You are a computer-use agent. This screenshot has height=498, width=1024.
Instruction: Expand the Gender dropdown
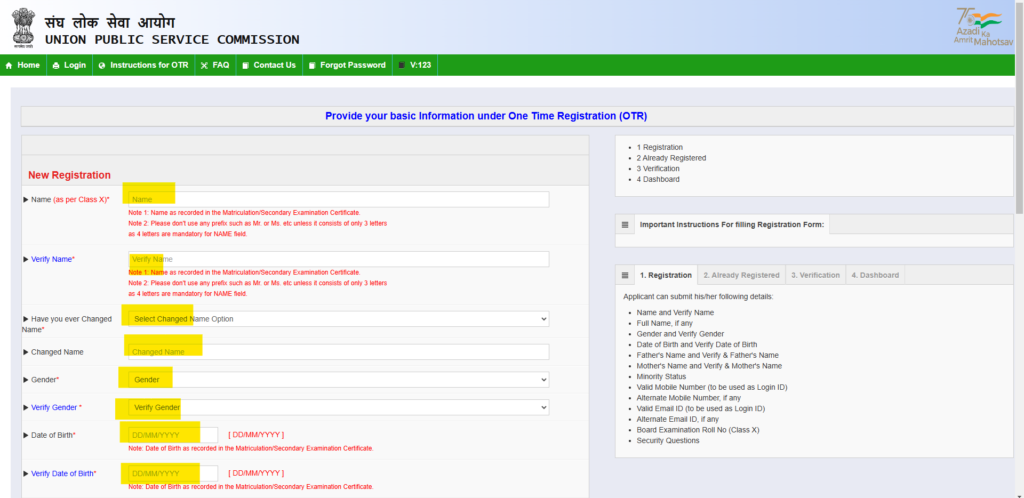click(338, 380)
